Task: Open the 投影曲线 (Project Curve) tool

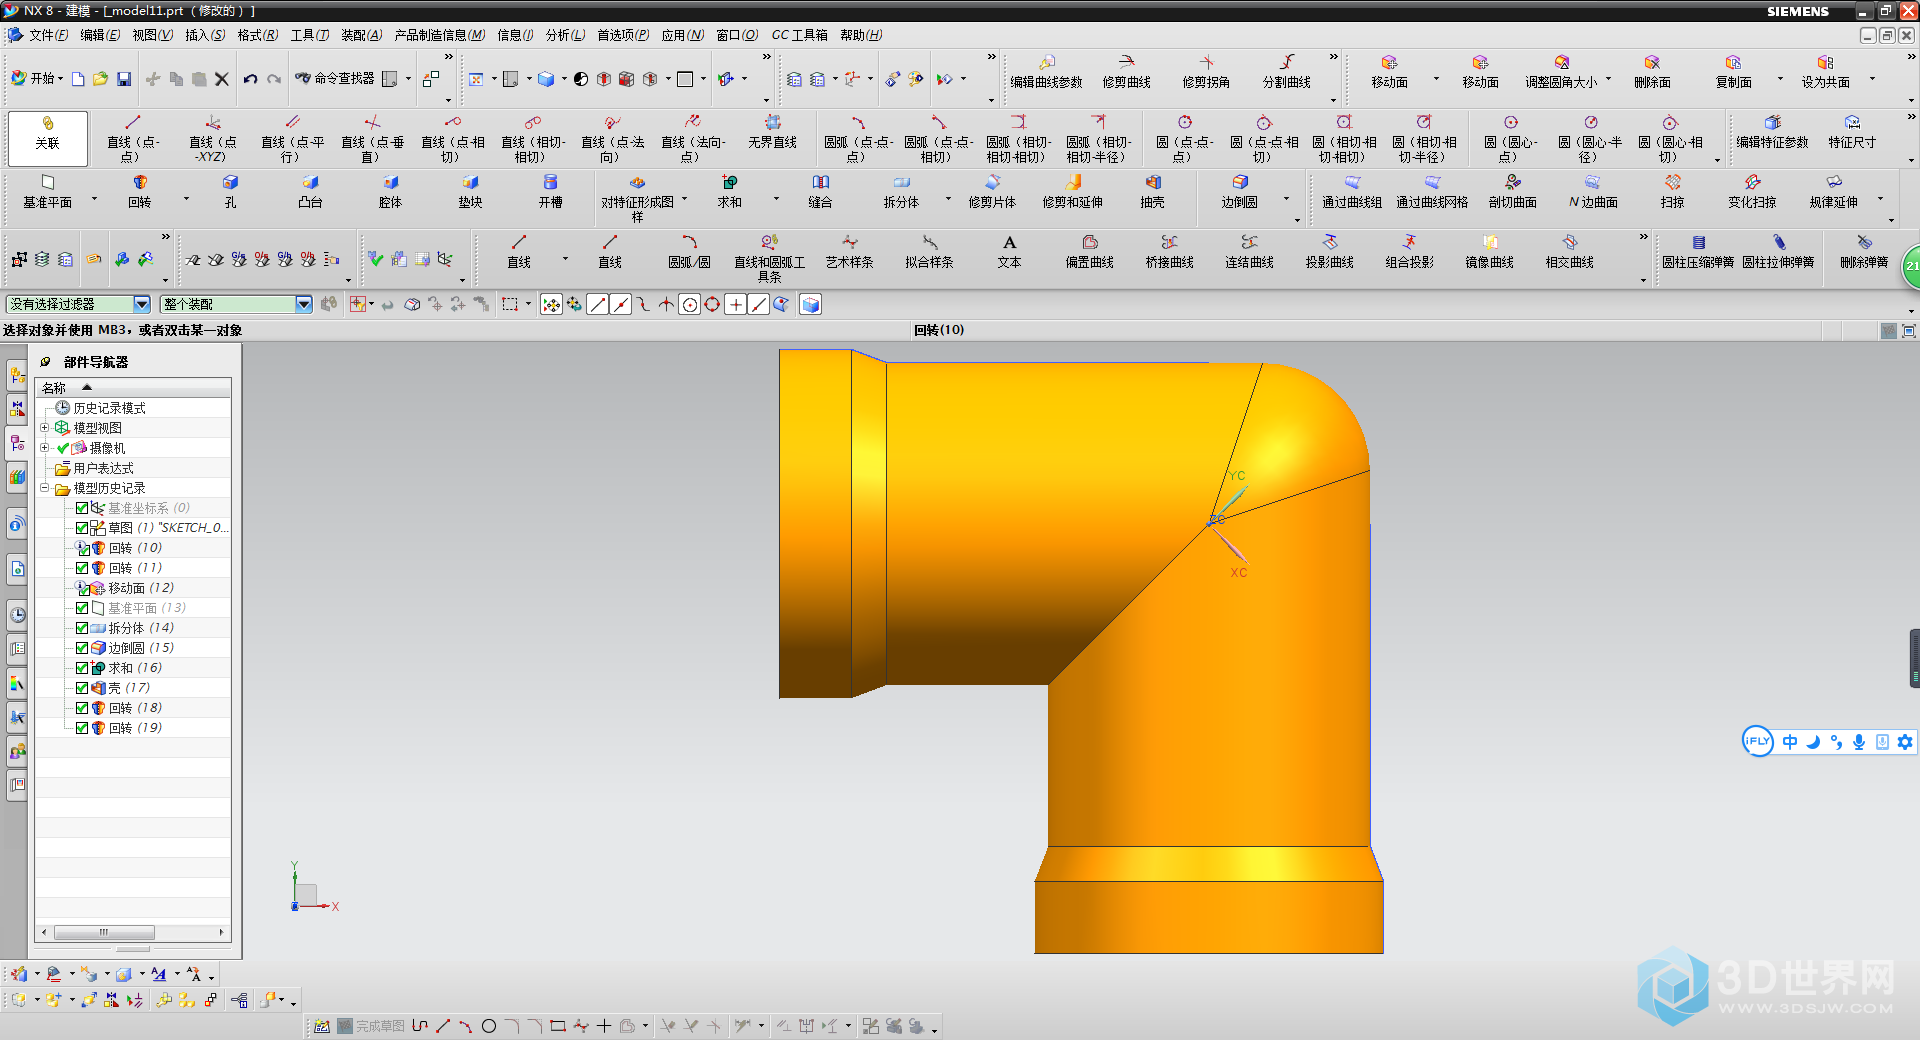Action: coord(1329,250)
